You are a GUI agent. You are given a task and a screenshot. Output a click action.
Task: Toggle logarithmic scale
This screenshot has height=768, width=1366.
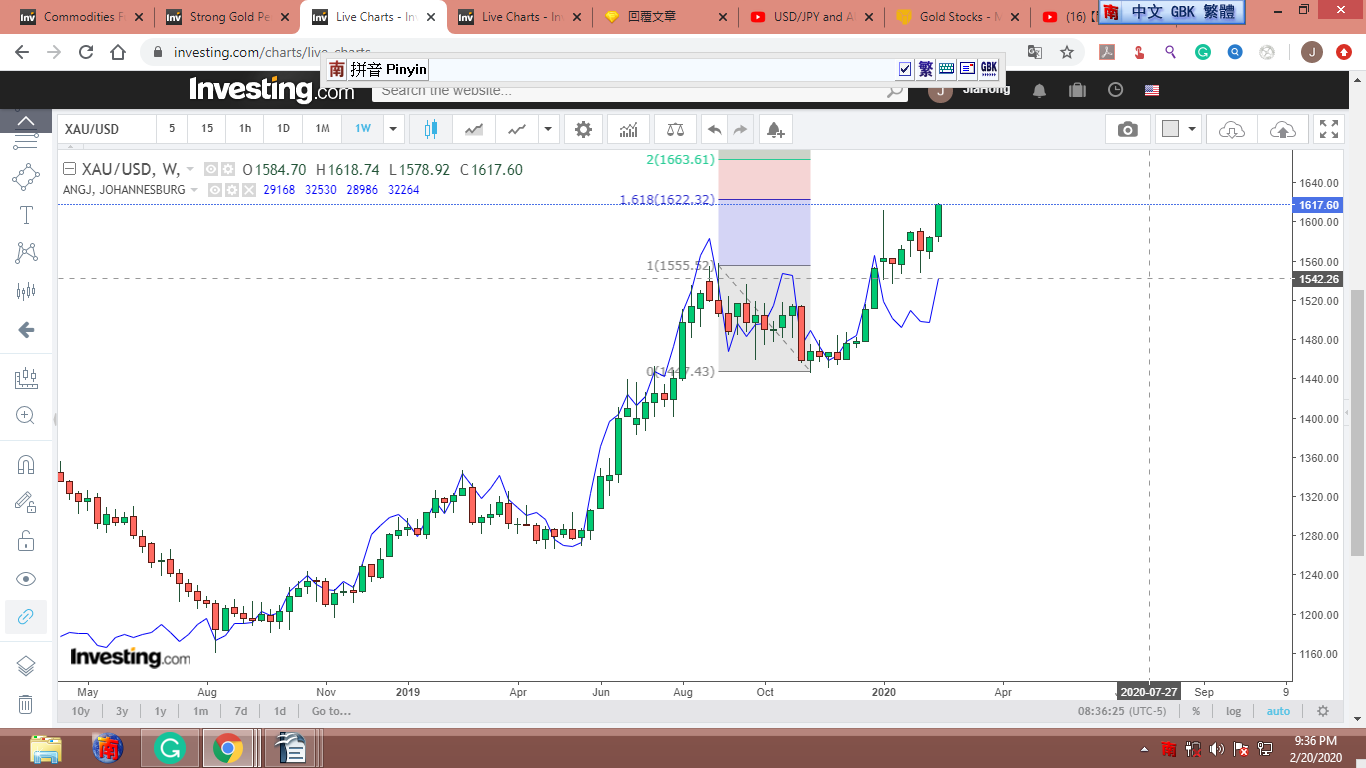pyautogui.click(x=1234, y=711)
